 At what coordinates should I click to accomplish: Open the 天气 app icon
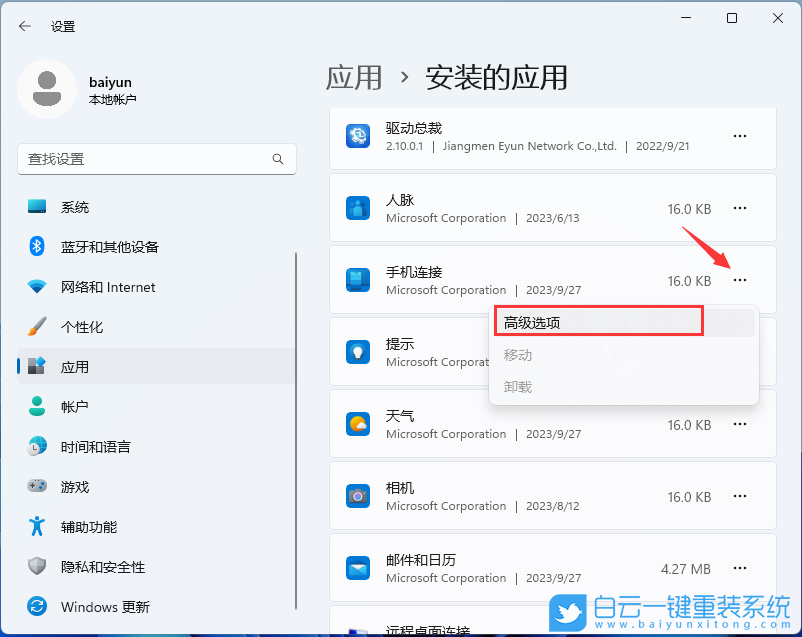(x=358, y=424)
